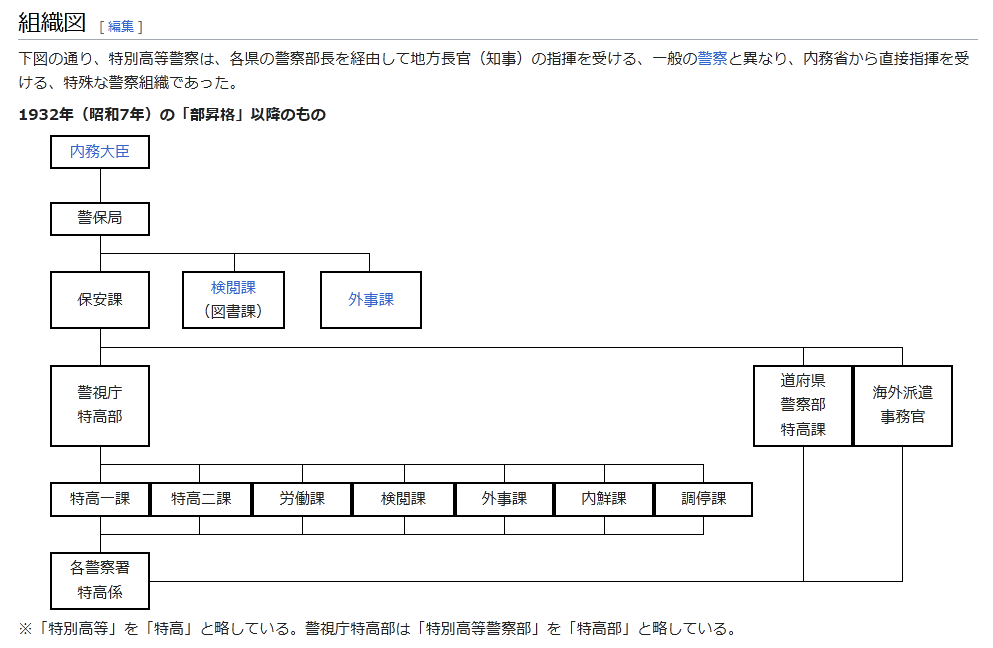The image size is (993, 648).
Task: Click the 調停課 box
Action: (x=703, y=499)
